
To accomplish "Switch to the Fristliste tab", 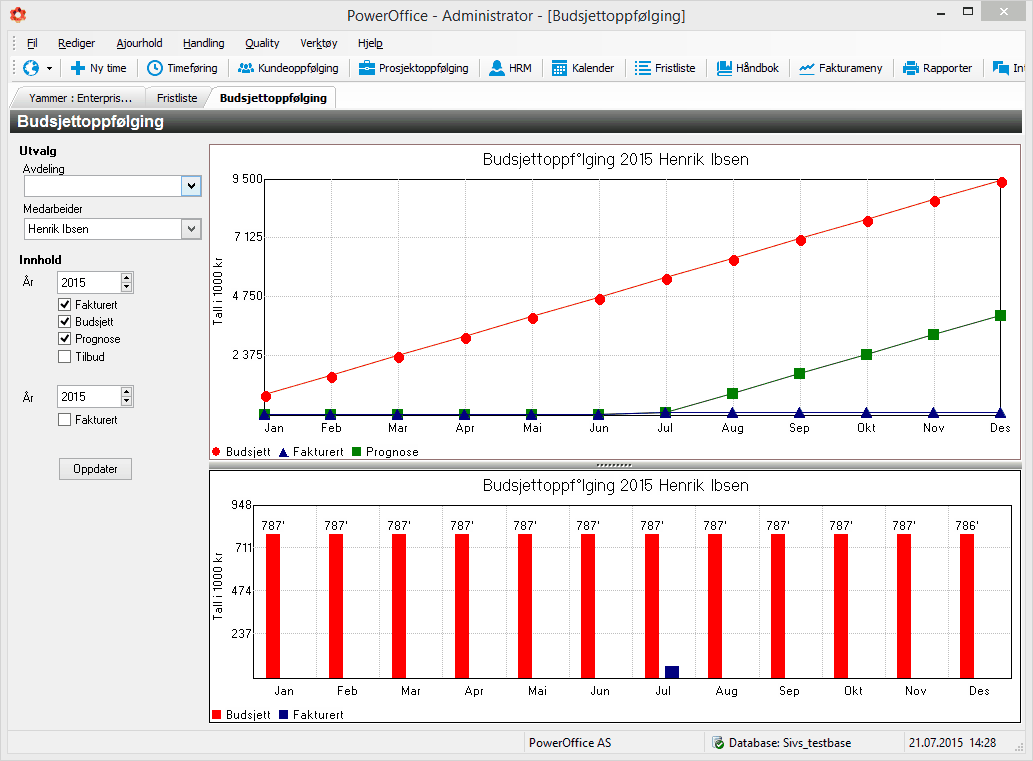I will pos(177,98).
